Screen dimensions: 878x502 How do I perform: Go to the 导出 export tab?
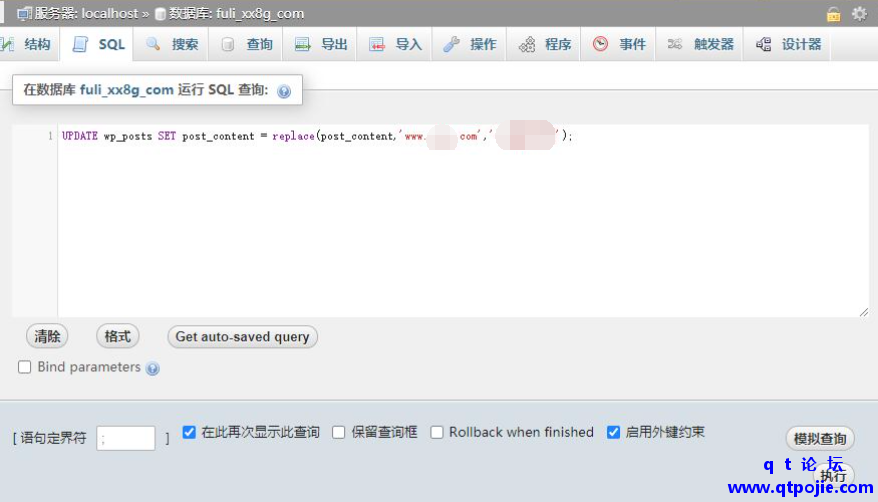click(321, 44)
